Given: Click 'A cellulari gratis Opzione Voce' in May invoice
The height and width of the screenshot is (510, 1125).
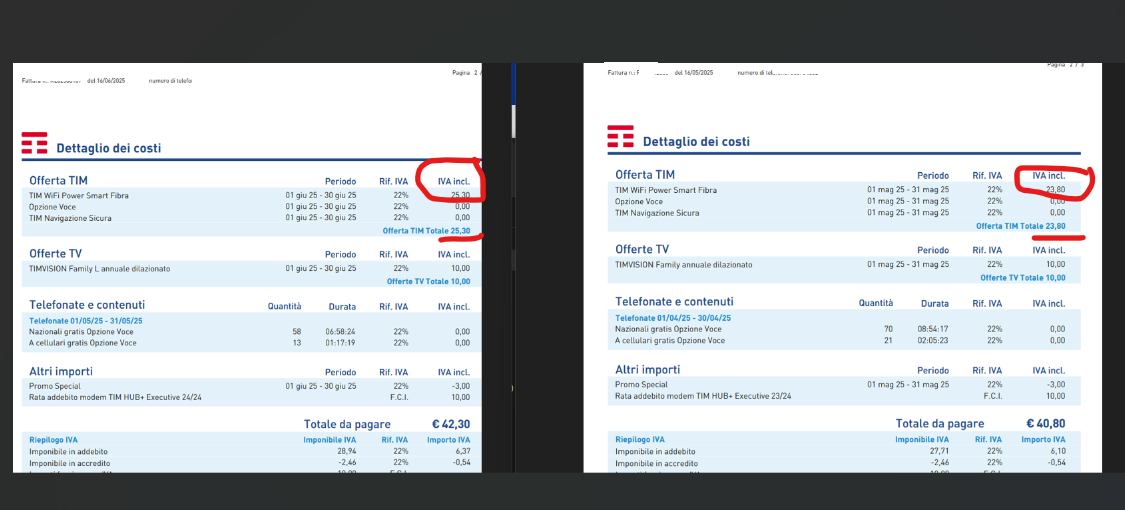Looking at the screenshot, I should click(669, 340).
